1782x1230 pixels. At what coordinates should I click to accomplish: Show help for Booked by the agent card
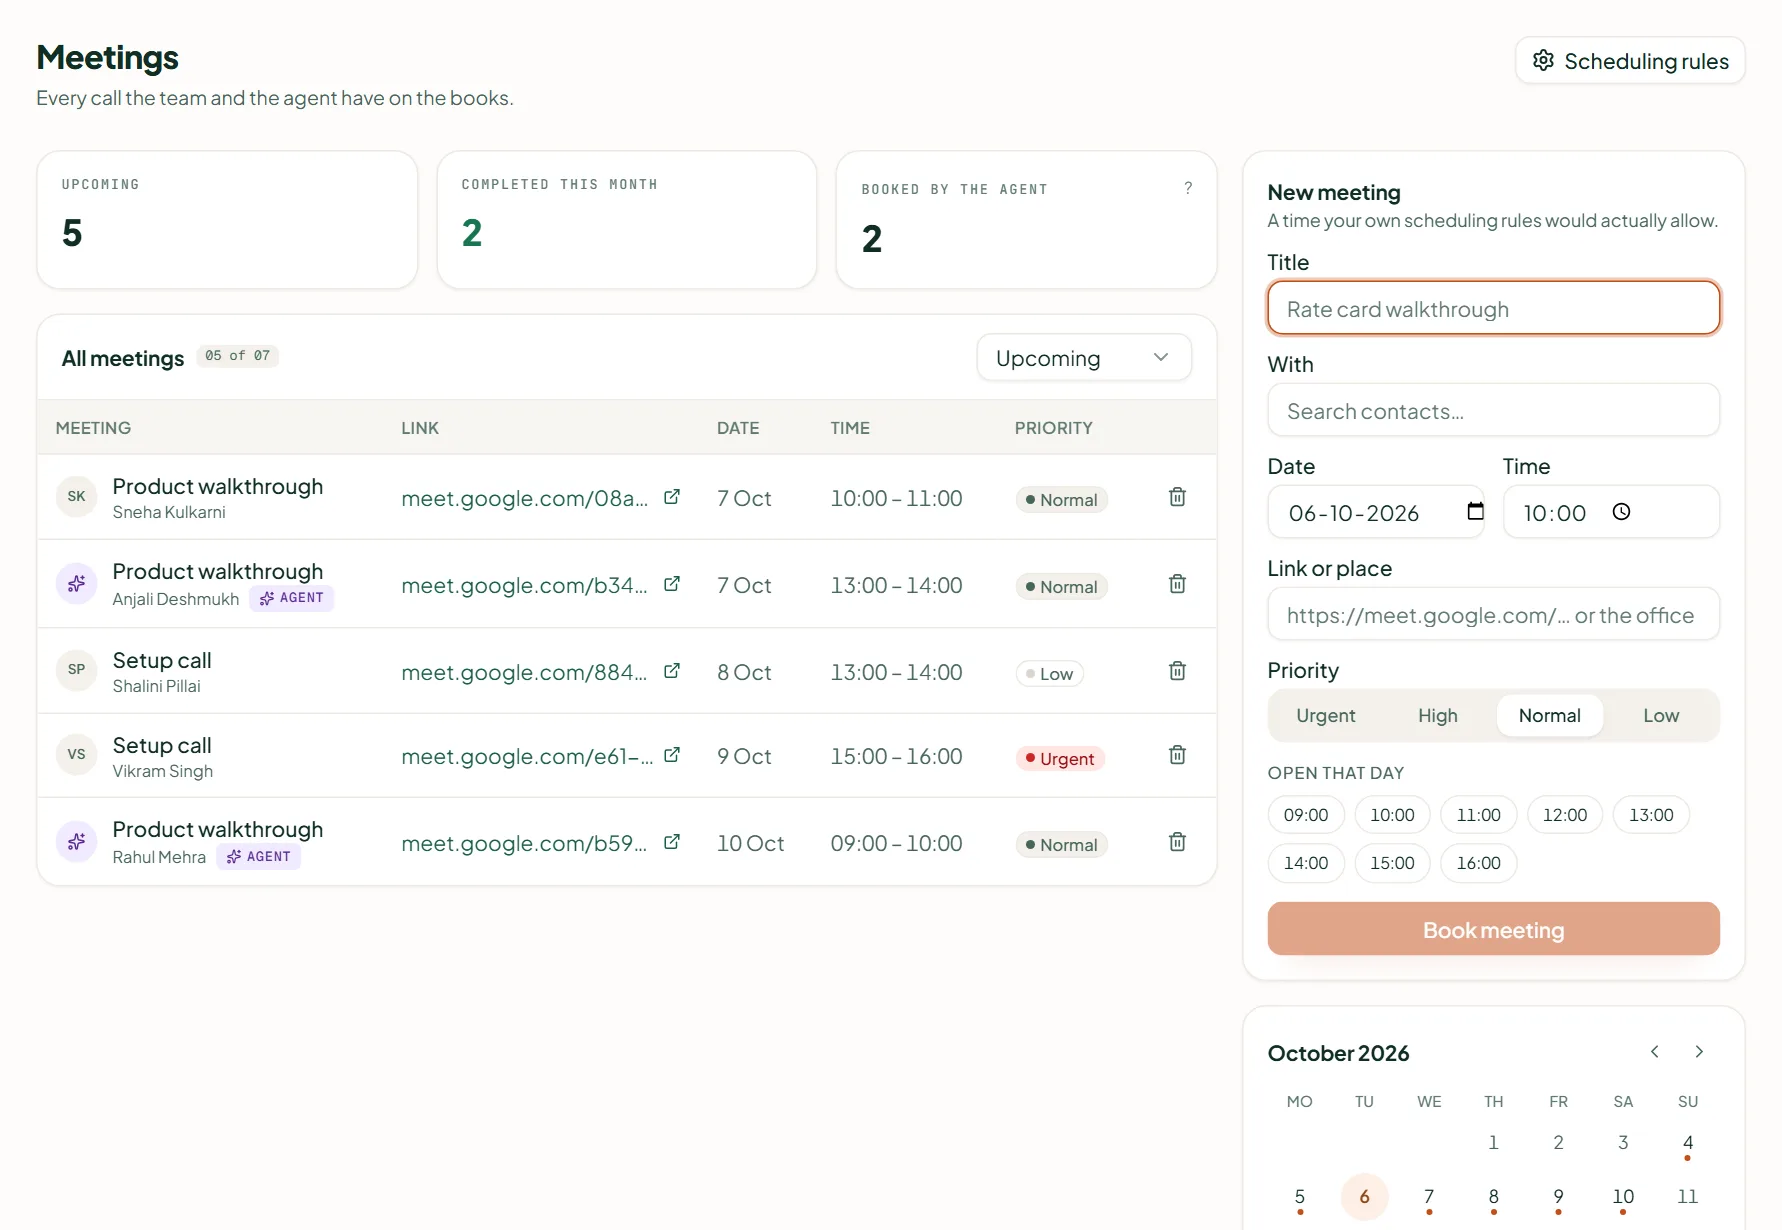1188,188
